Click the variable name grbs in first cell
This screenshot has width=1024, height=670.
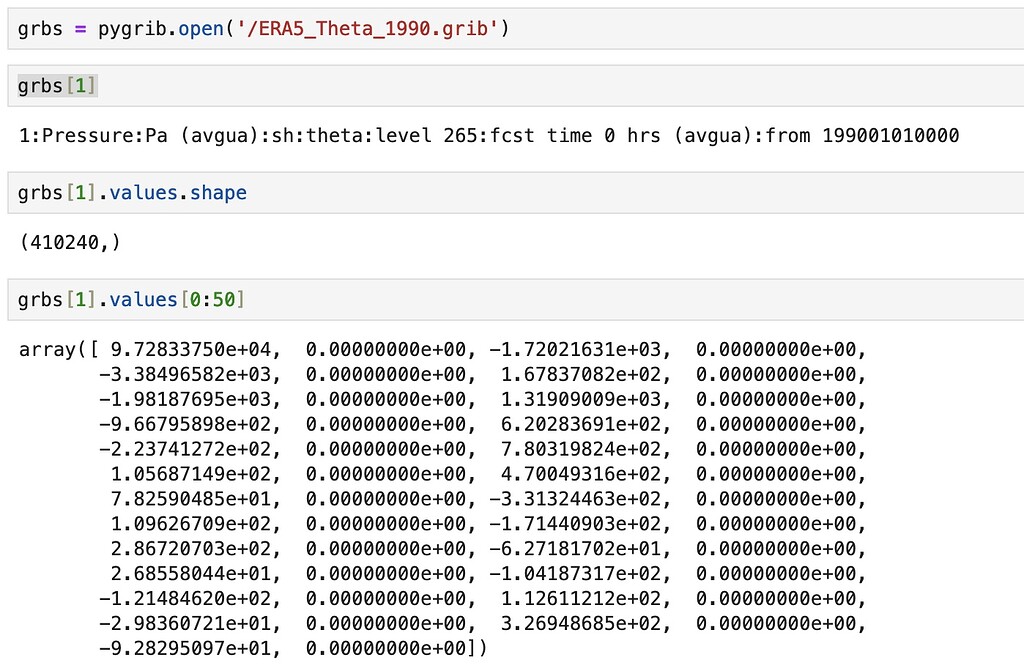[40, 28]
